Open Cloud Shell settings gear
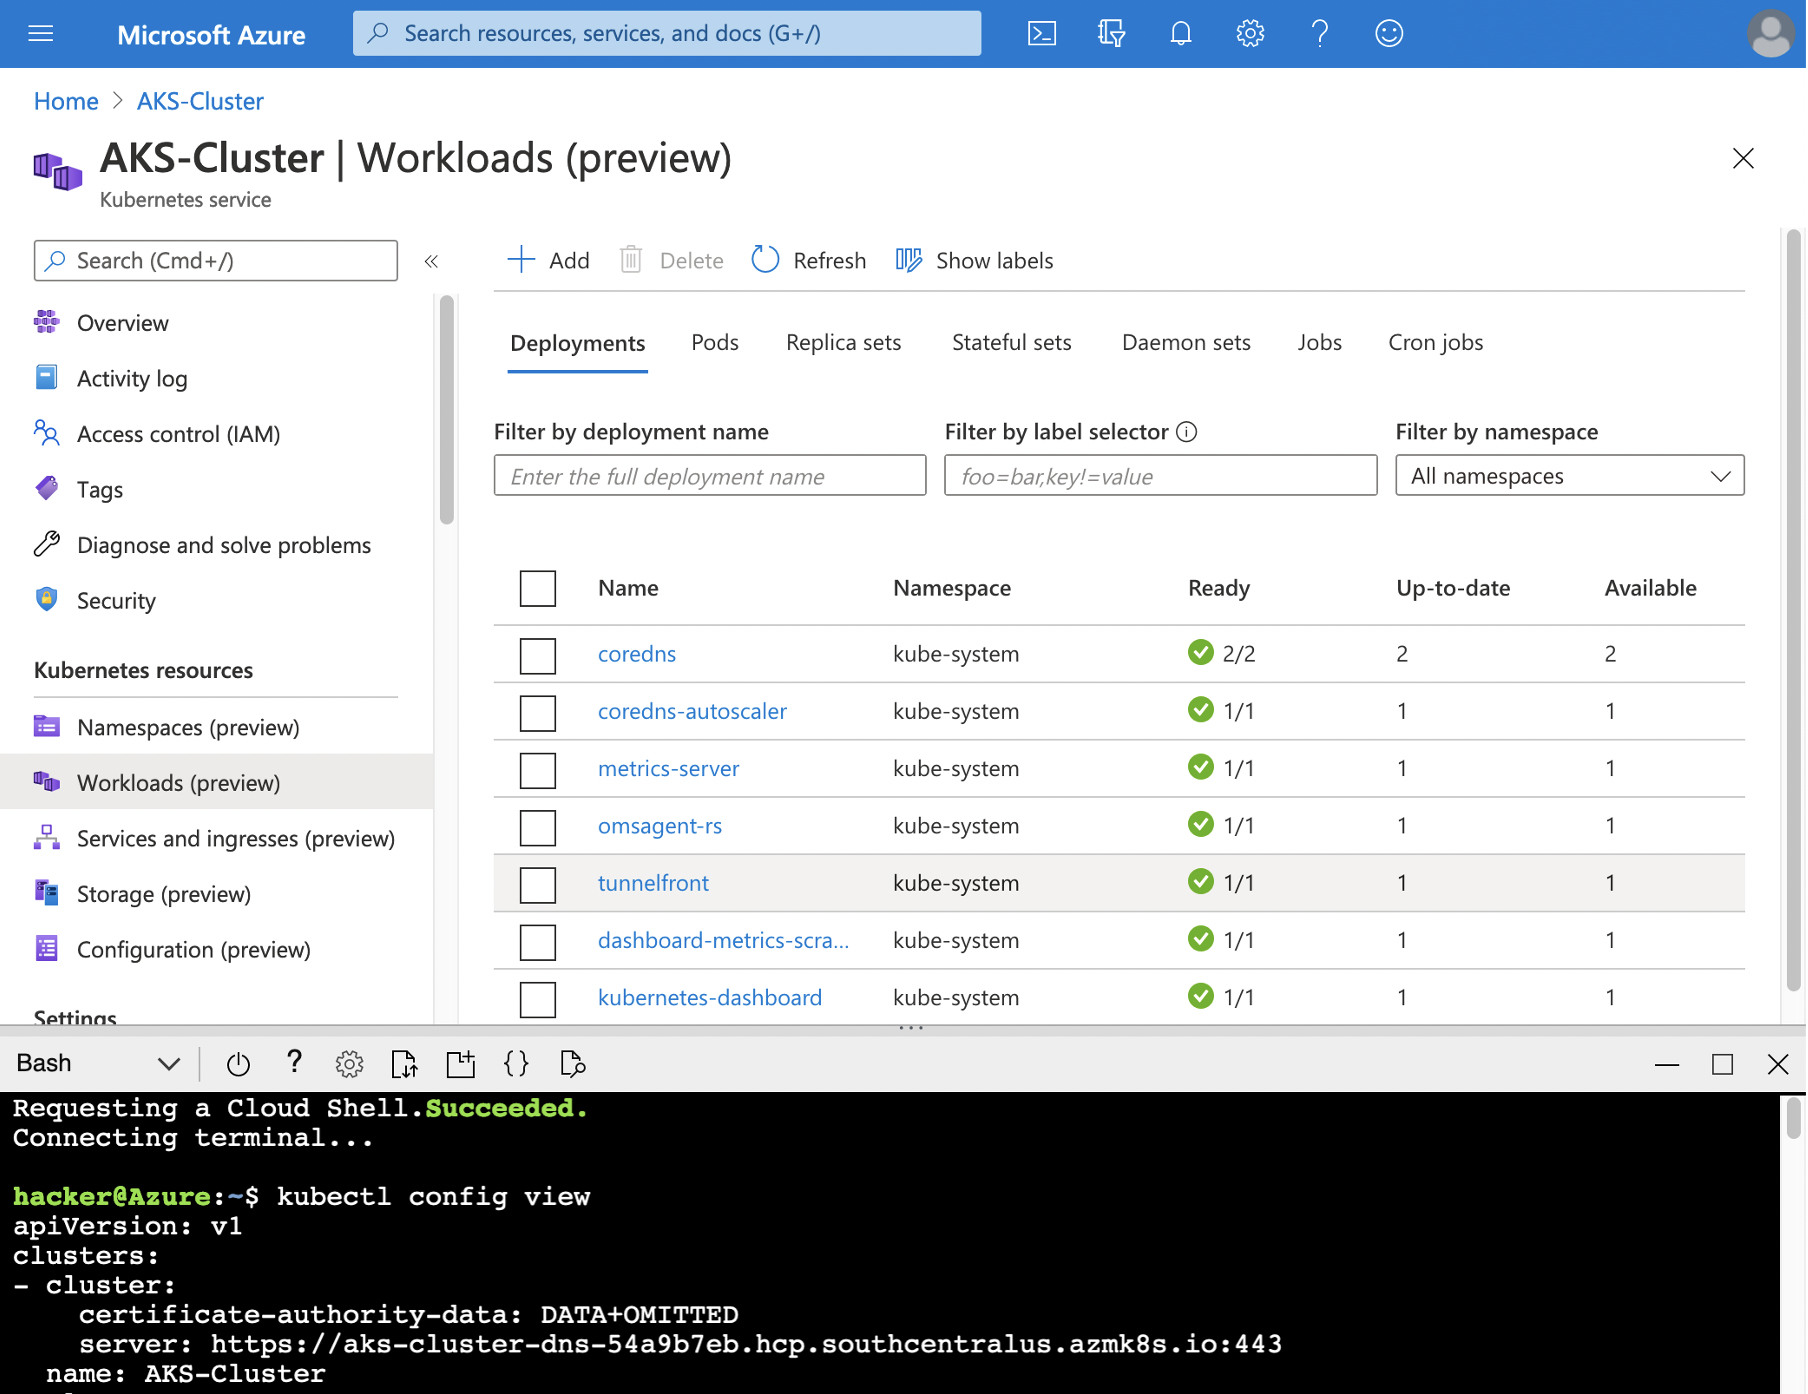Image resolution: width=1808 pixels, height=1394 pixels. (349, 1064)
